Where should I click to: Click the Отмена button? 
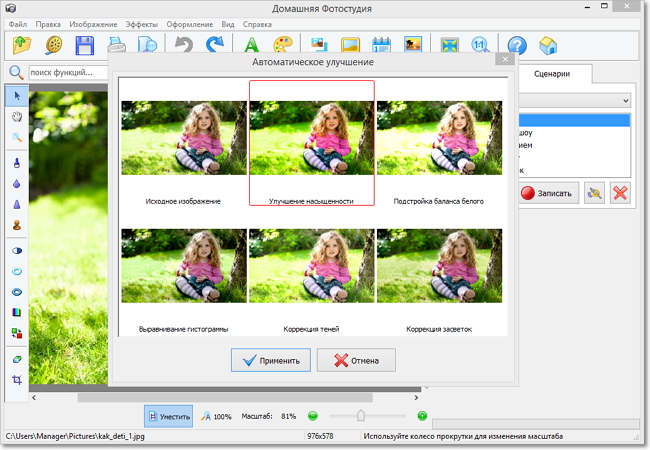356,360
